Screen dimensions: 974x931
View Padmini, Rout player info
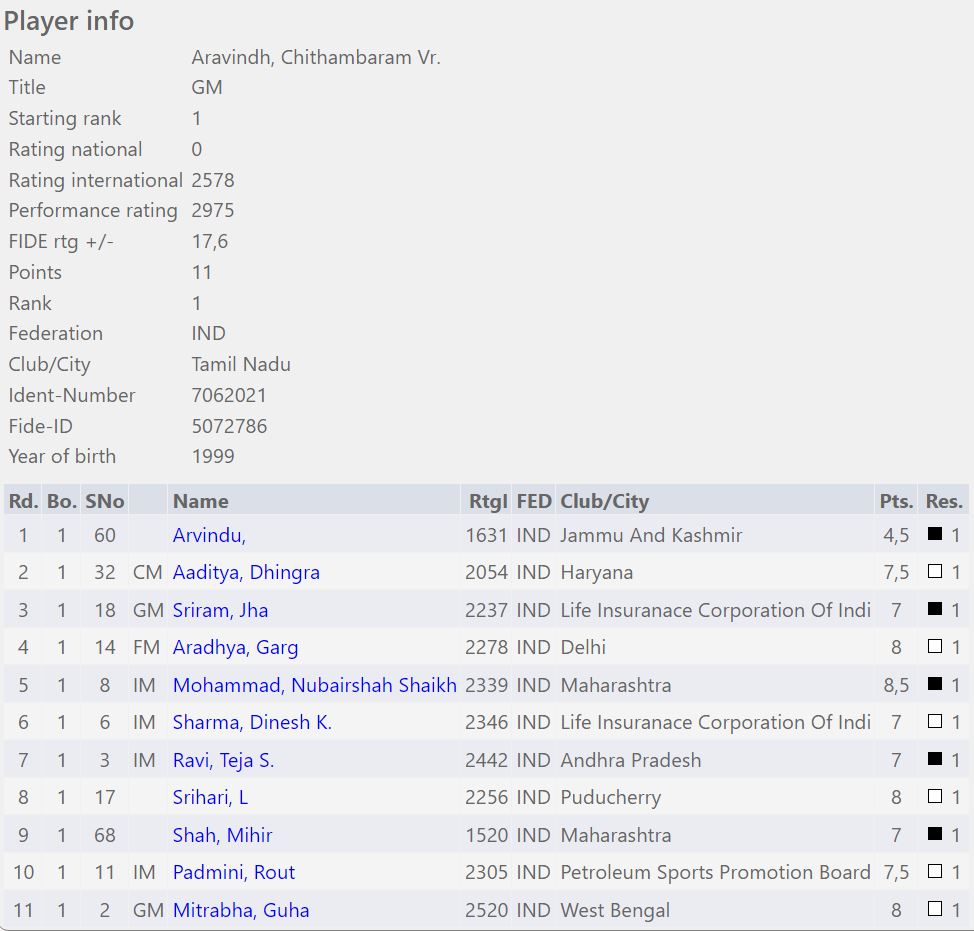point(234,873)
